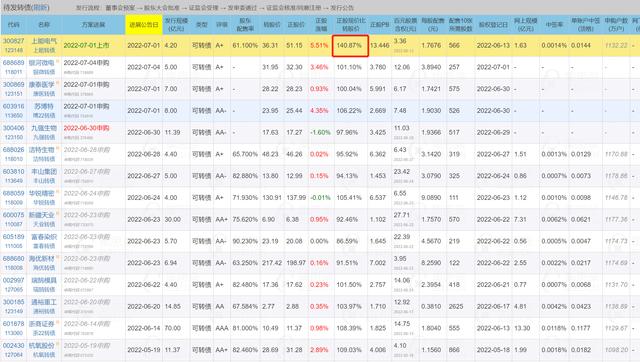Sort by 发行规模(亿元) column header
This screenshot has height=362, width=640.
176,24
